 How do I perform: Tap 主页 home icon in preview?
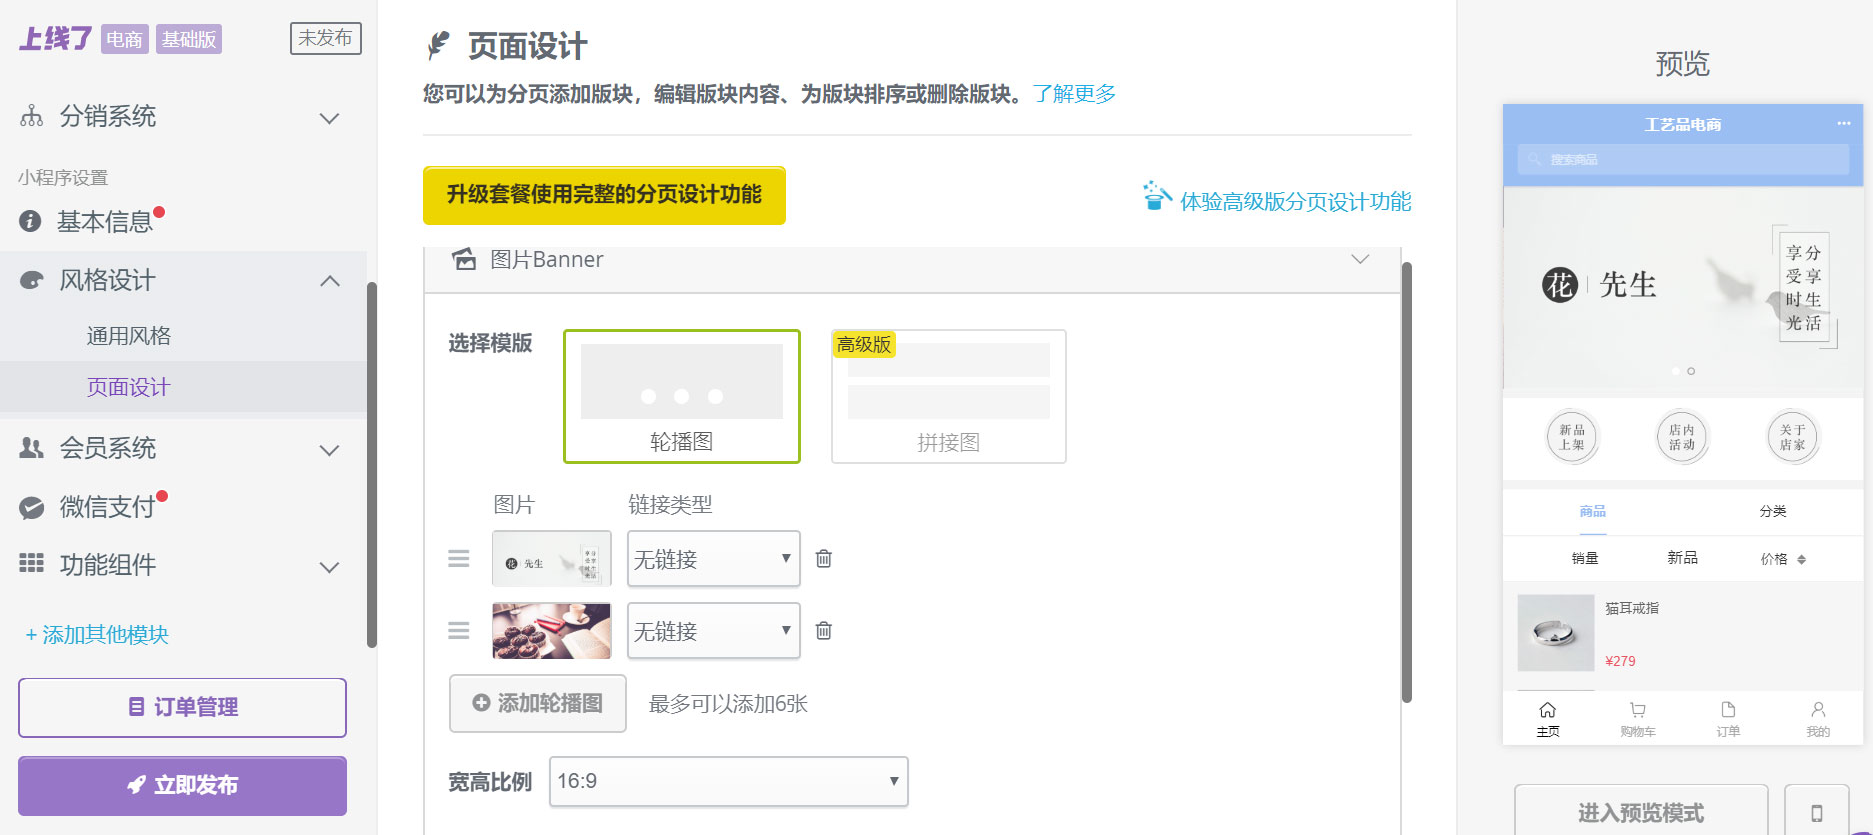1548,710
